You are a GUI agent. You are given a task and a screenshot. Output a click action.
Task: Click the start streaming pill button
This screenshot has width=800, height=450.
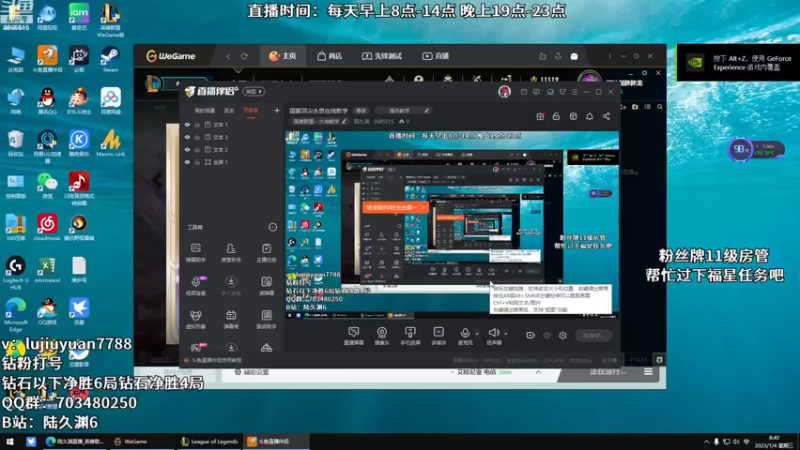pos(594,335)
